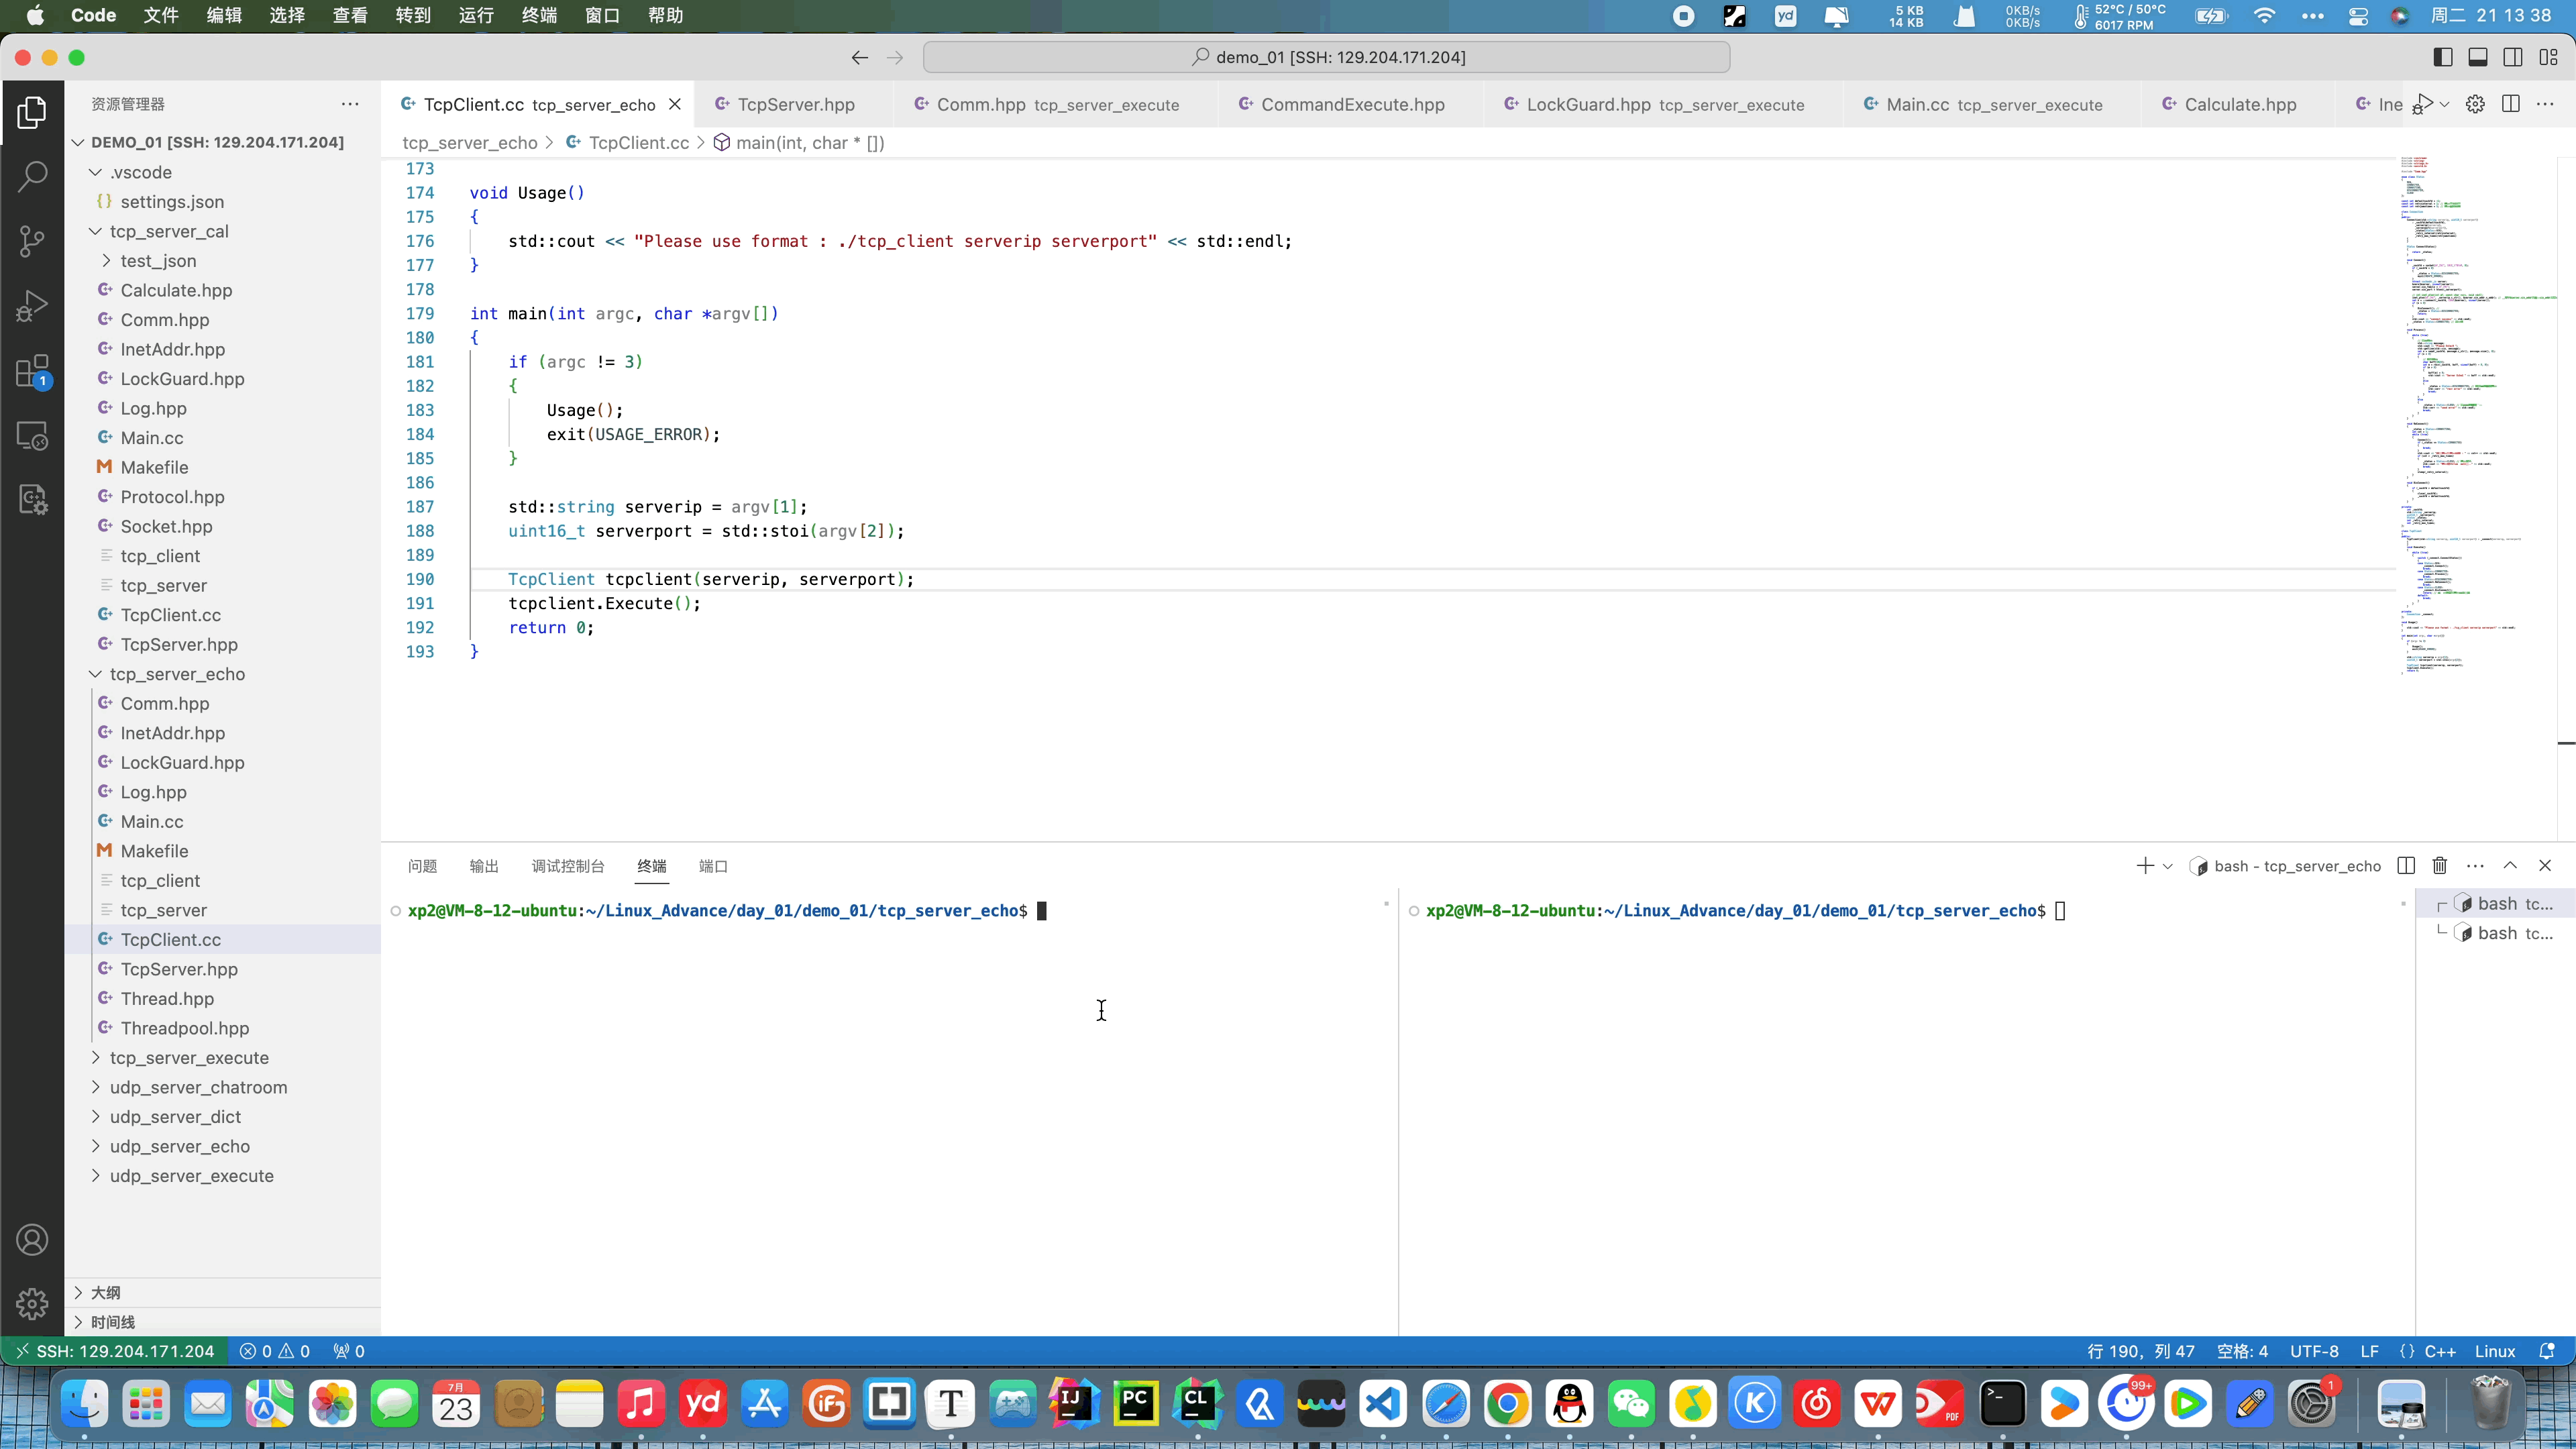This screenshot has height=1449, width=2576.
Task: Collapse the tcp_server_cal folder
Action: coord(169,231)
